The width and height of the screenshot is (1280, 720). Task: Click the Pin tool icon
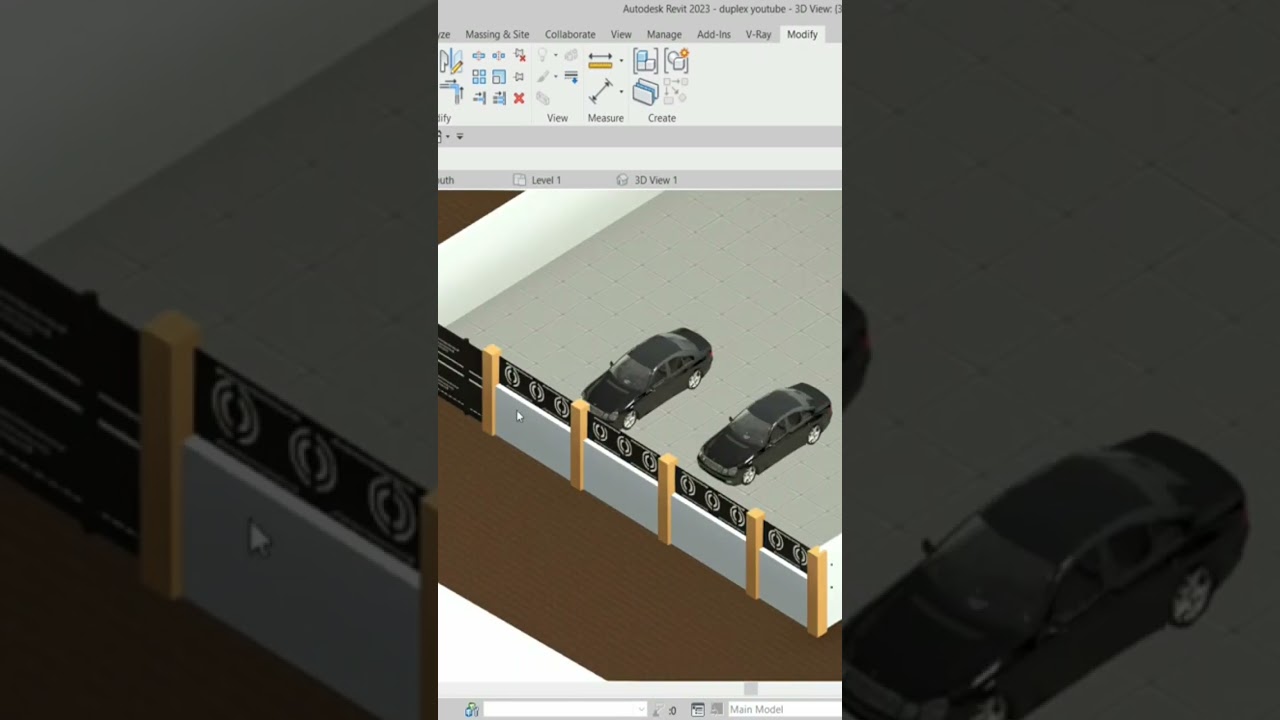point(519,77)
